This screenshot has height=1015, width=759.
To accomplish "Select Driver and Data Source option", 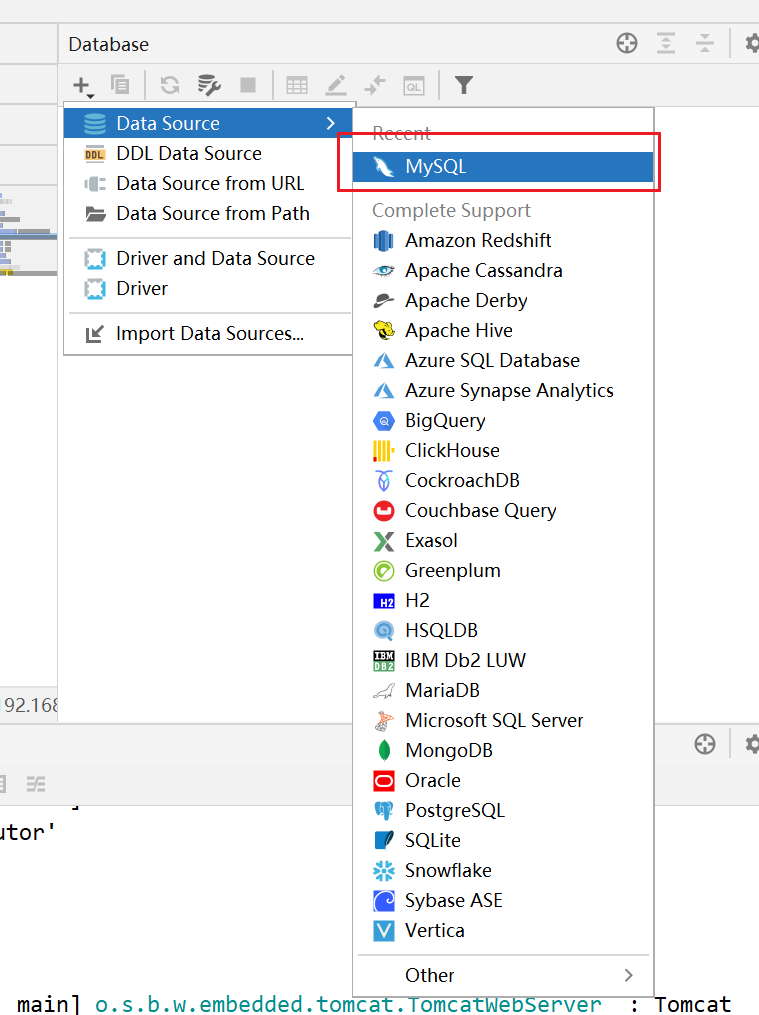I will [x=208, y=258].
